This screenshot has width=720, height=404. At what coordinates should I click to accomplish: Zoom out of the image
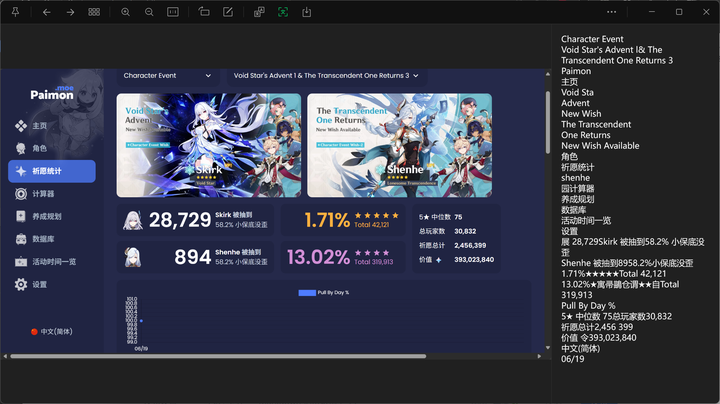pyautogui.click(x=149, y=12)
